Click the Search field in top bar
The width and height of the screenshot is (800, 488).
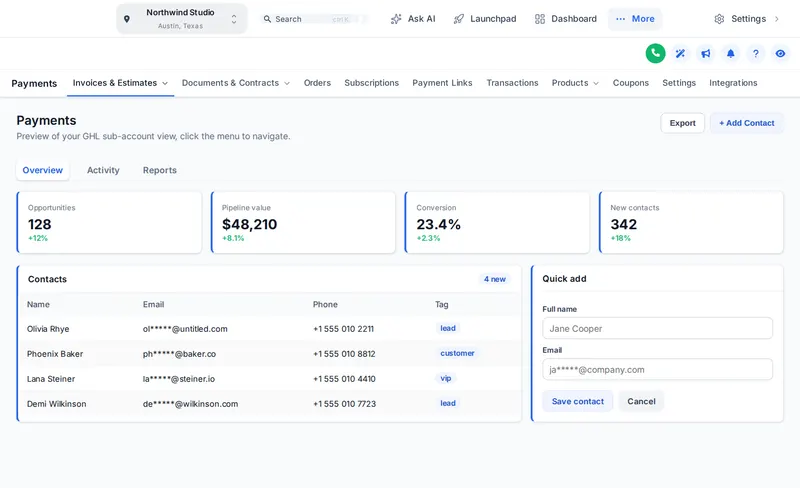click(x=314, y=19)
